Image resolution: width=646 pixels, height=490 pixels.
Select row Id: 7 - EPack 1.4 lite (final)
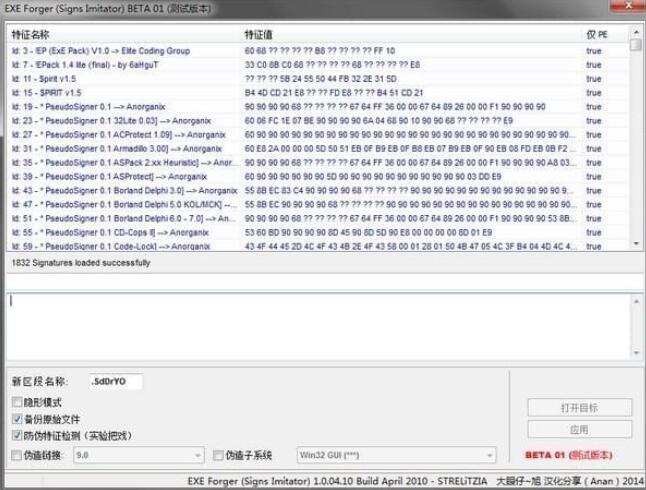[318, 65]
